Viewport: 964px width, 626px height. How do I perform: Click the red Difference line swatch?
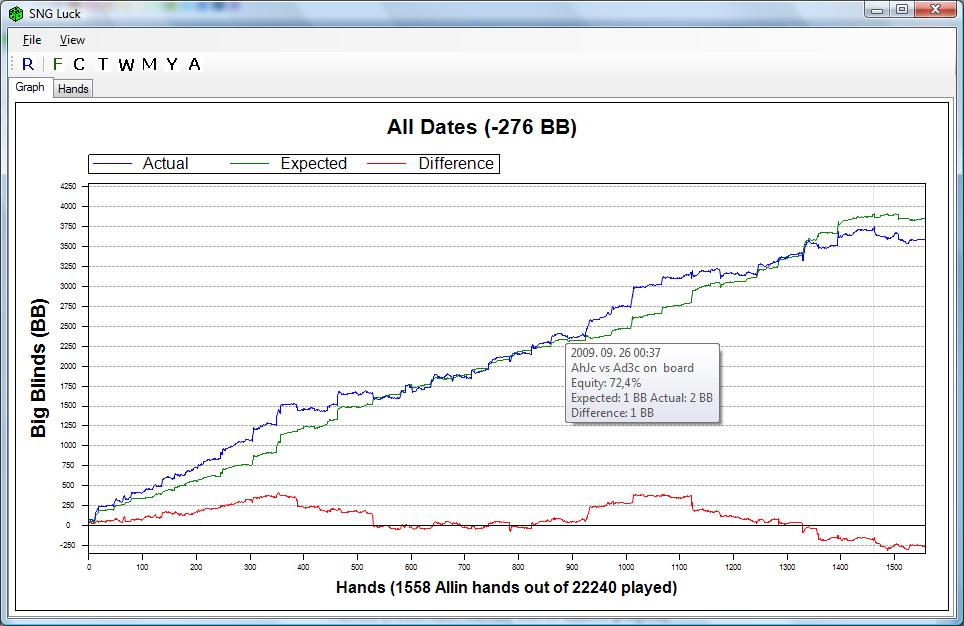pos(387,164)
